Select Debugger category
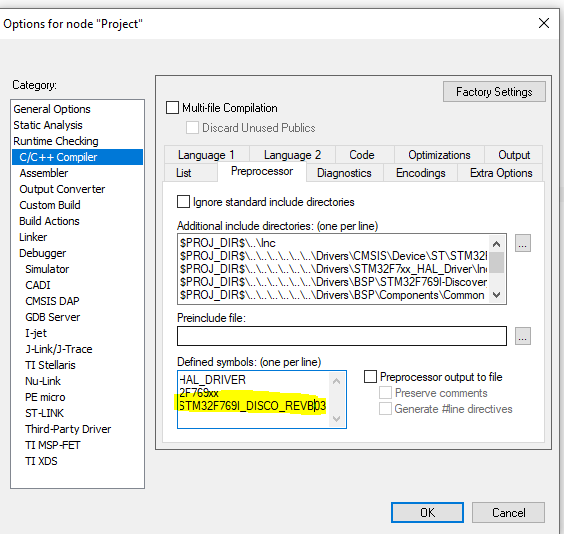564x534 pixels. (42, 253)
